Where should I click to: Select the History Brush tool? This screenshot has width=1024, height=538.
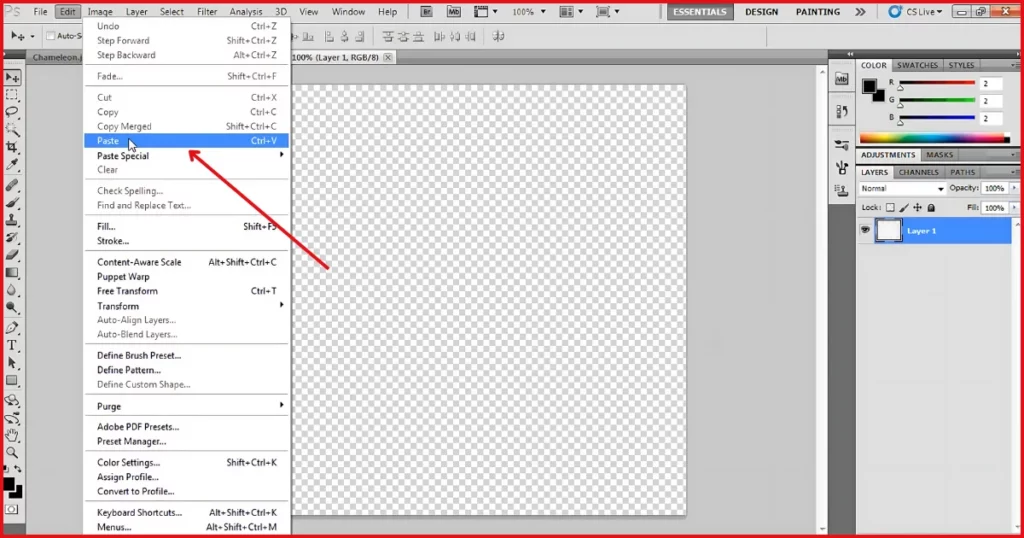12,238
